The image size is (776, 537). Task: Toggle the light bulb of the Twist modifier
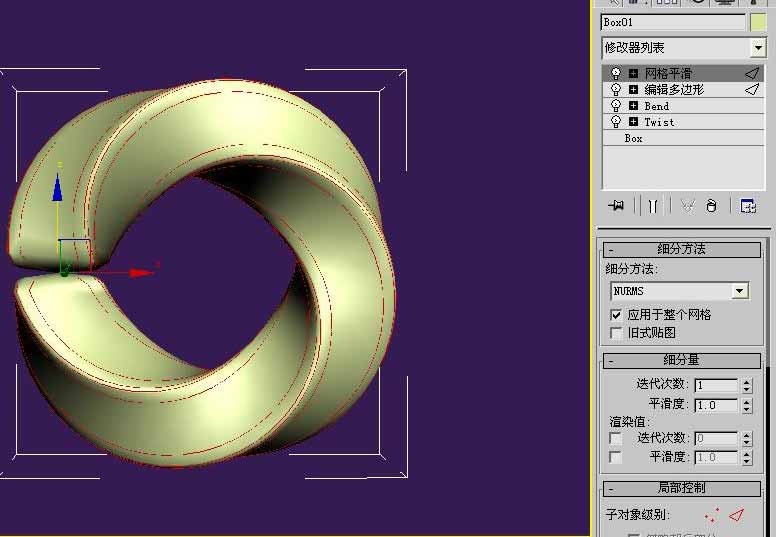click(616, 122)
